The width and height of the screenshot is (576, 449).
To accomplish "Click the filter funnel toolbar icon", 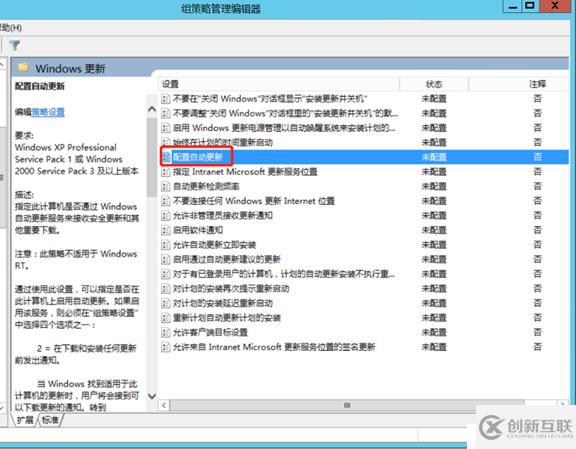I will point(15,46).
